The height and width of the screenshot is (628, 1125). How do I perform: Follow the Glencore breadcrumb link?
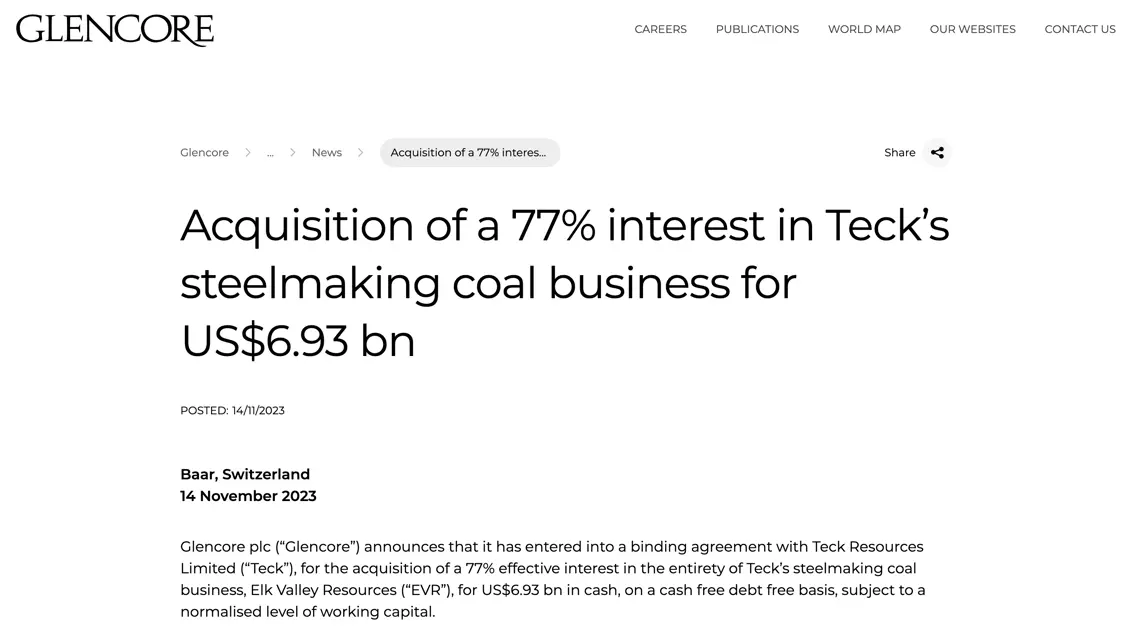click(204, 152)
